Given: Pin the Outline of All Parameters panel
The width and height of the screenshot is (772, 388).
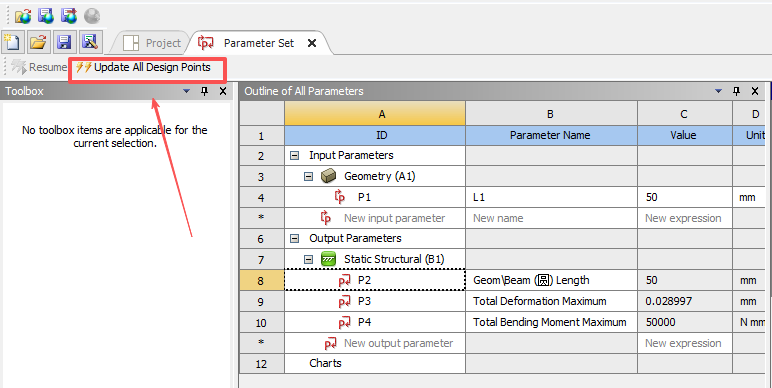Looking at the screenshot, I should 737,91.
